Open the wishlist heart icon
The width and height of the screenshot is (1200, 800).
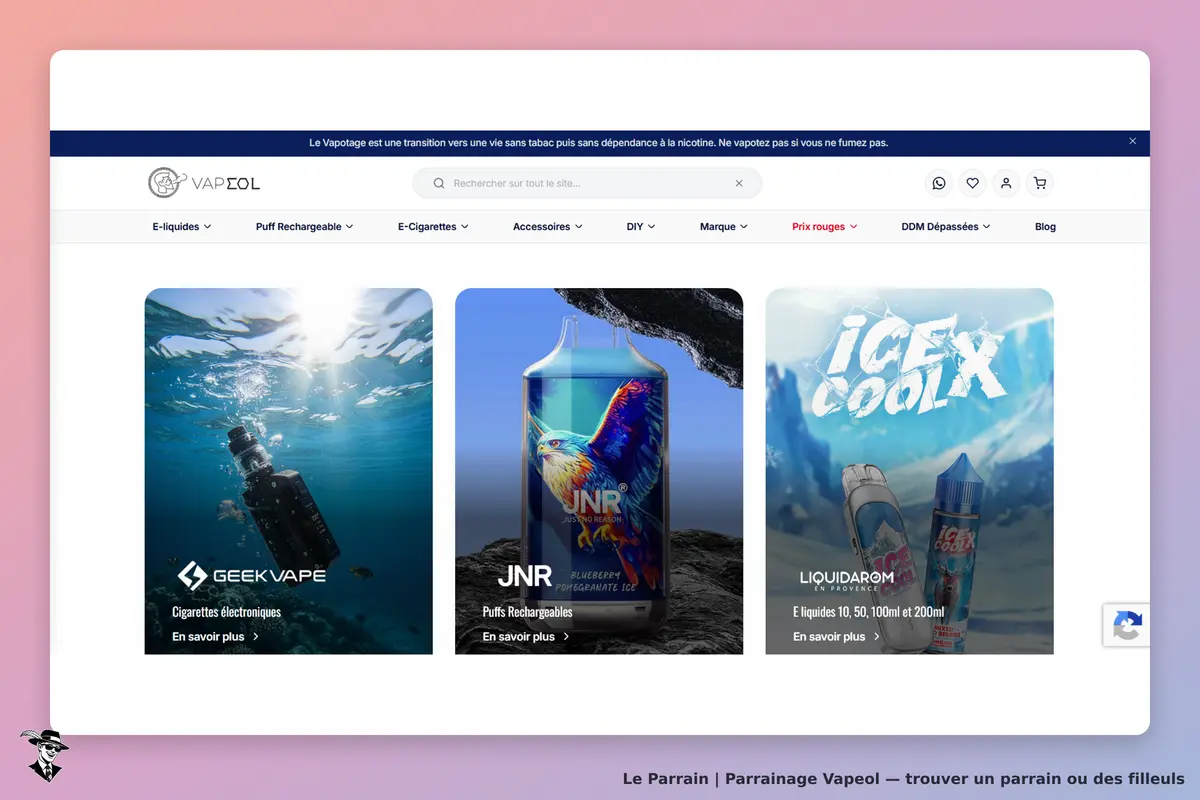972,183
